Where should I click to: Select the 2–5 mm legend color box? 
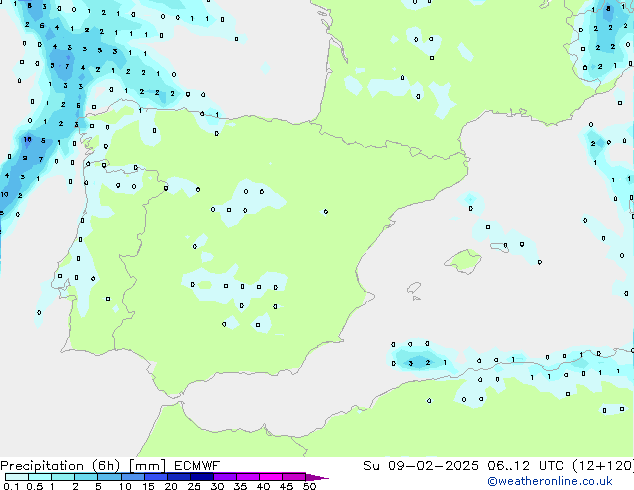point(86,477)
